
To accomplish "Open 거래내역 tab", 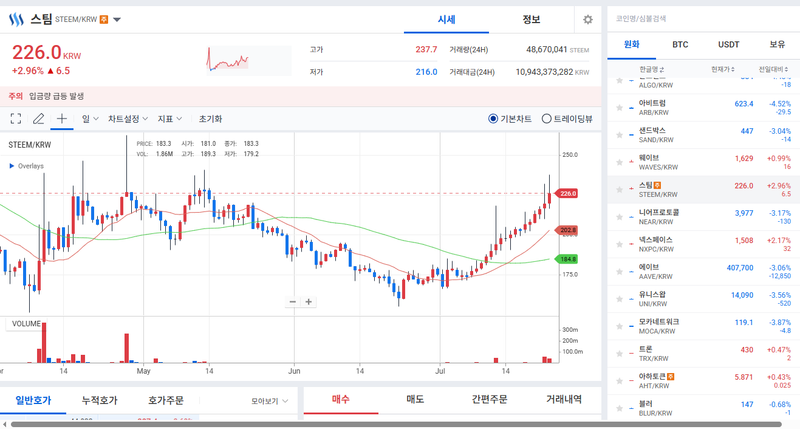I will click(x=564, y=399).
